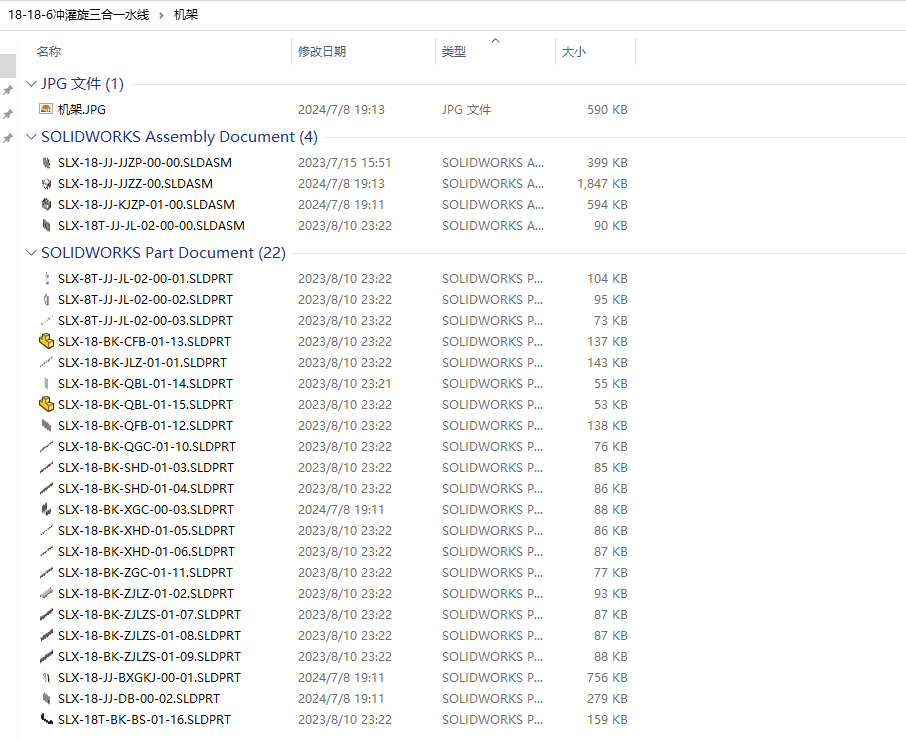The height and width of the screenshot is (741, 906).
Task: Collapse the JPG 文件 (1) group chevron
Action: pos(31,84)
